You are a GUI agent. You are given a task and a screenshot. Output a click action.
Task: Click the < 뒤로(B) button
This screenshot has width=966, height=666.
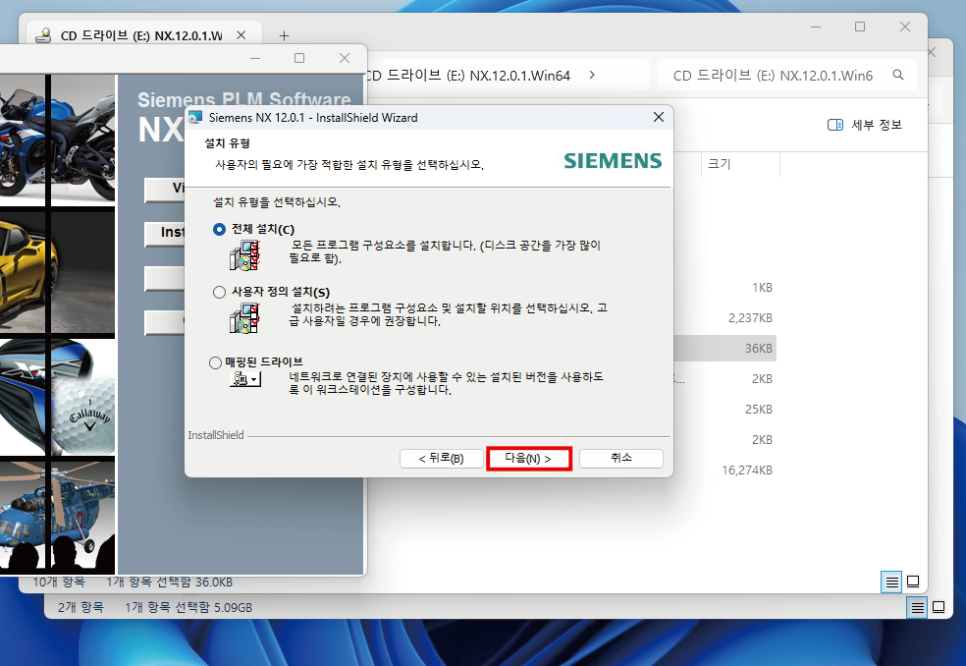[x=441, y=458]
